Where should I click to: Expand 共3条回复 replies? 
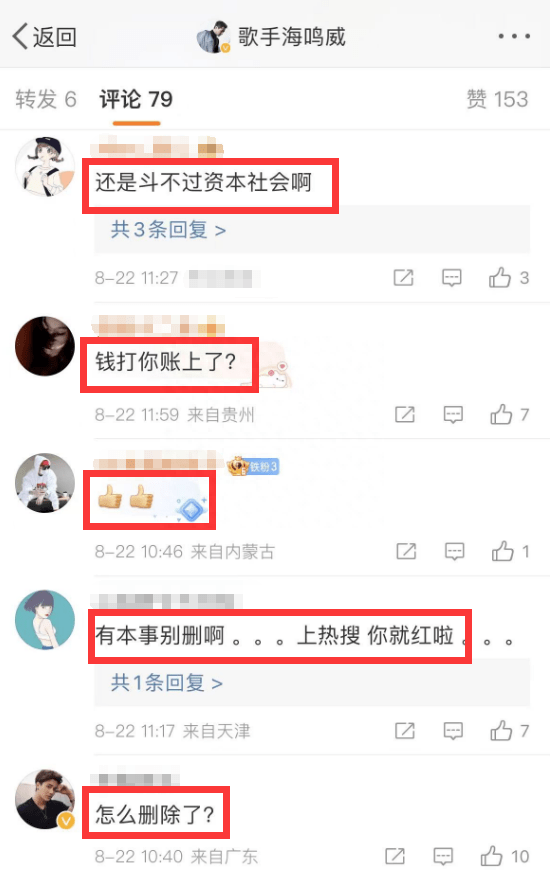pos(168,229)
